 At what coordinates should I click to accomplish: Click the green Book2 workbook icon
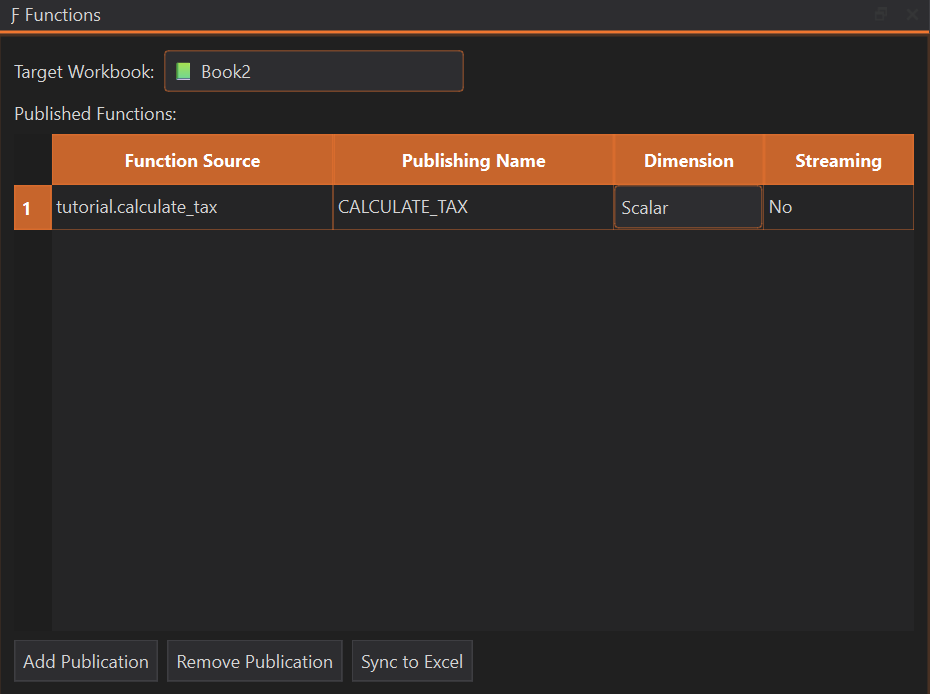coord(183,72)
